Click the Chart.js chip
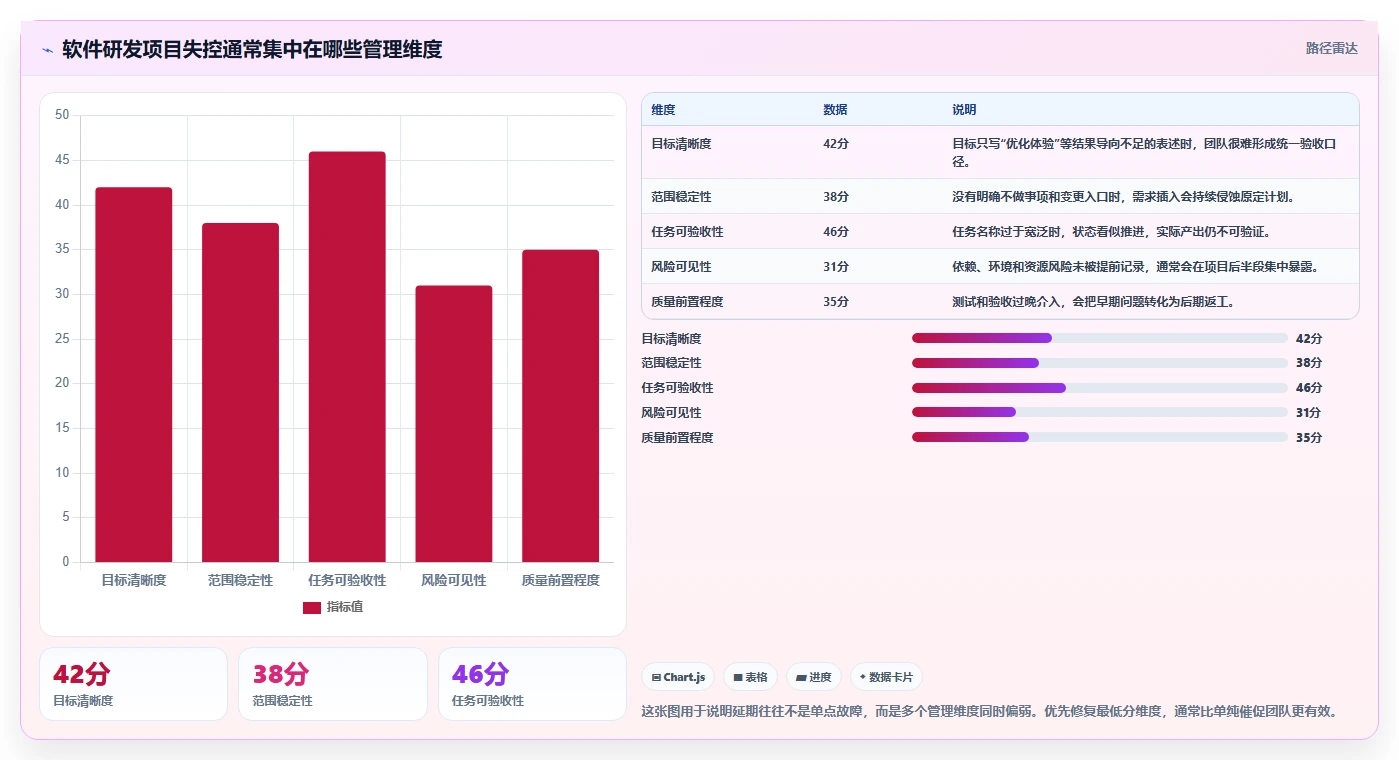This screenshot has width=1399, height=760. click(678, 677)
